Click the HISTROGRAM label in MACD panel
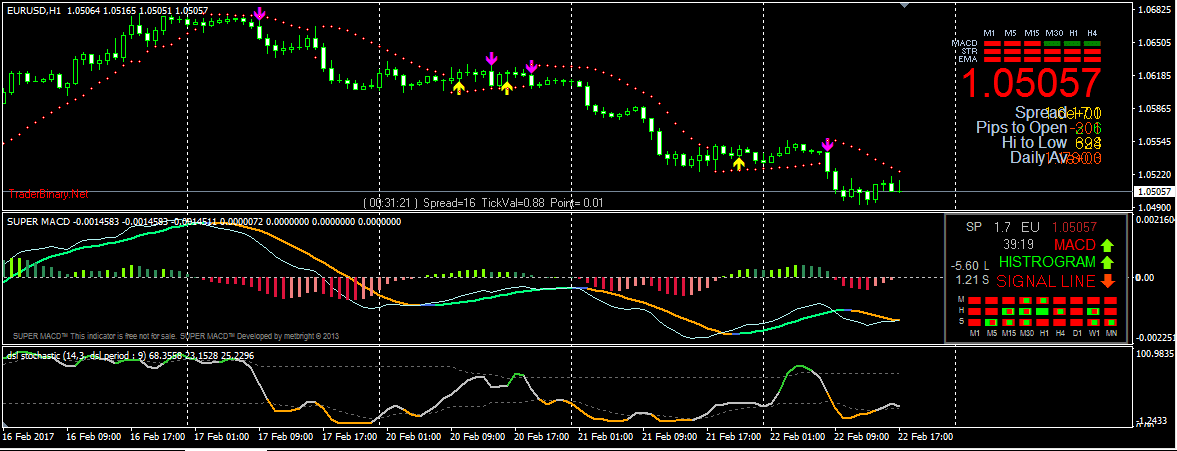 1046,262
